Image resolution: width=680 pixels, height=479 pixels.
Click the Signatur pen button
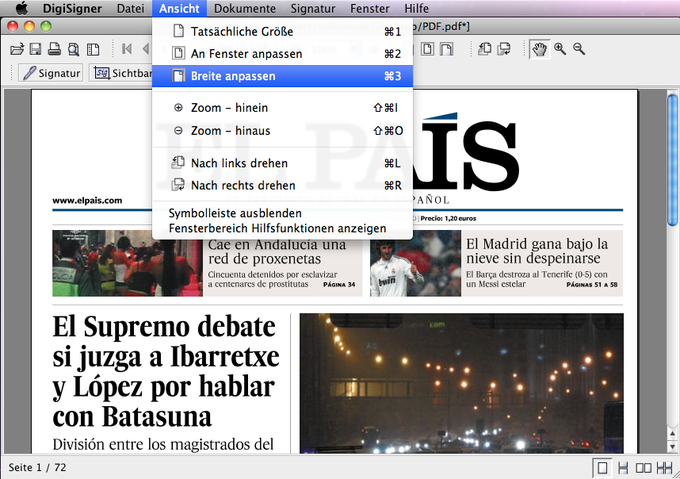coord(51,73)
